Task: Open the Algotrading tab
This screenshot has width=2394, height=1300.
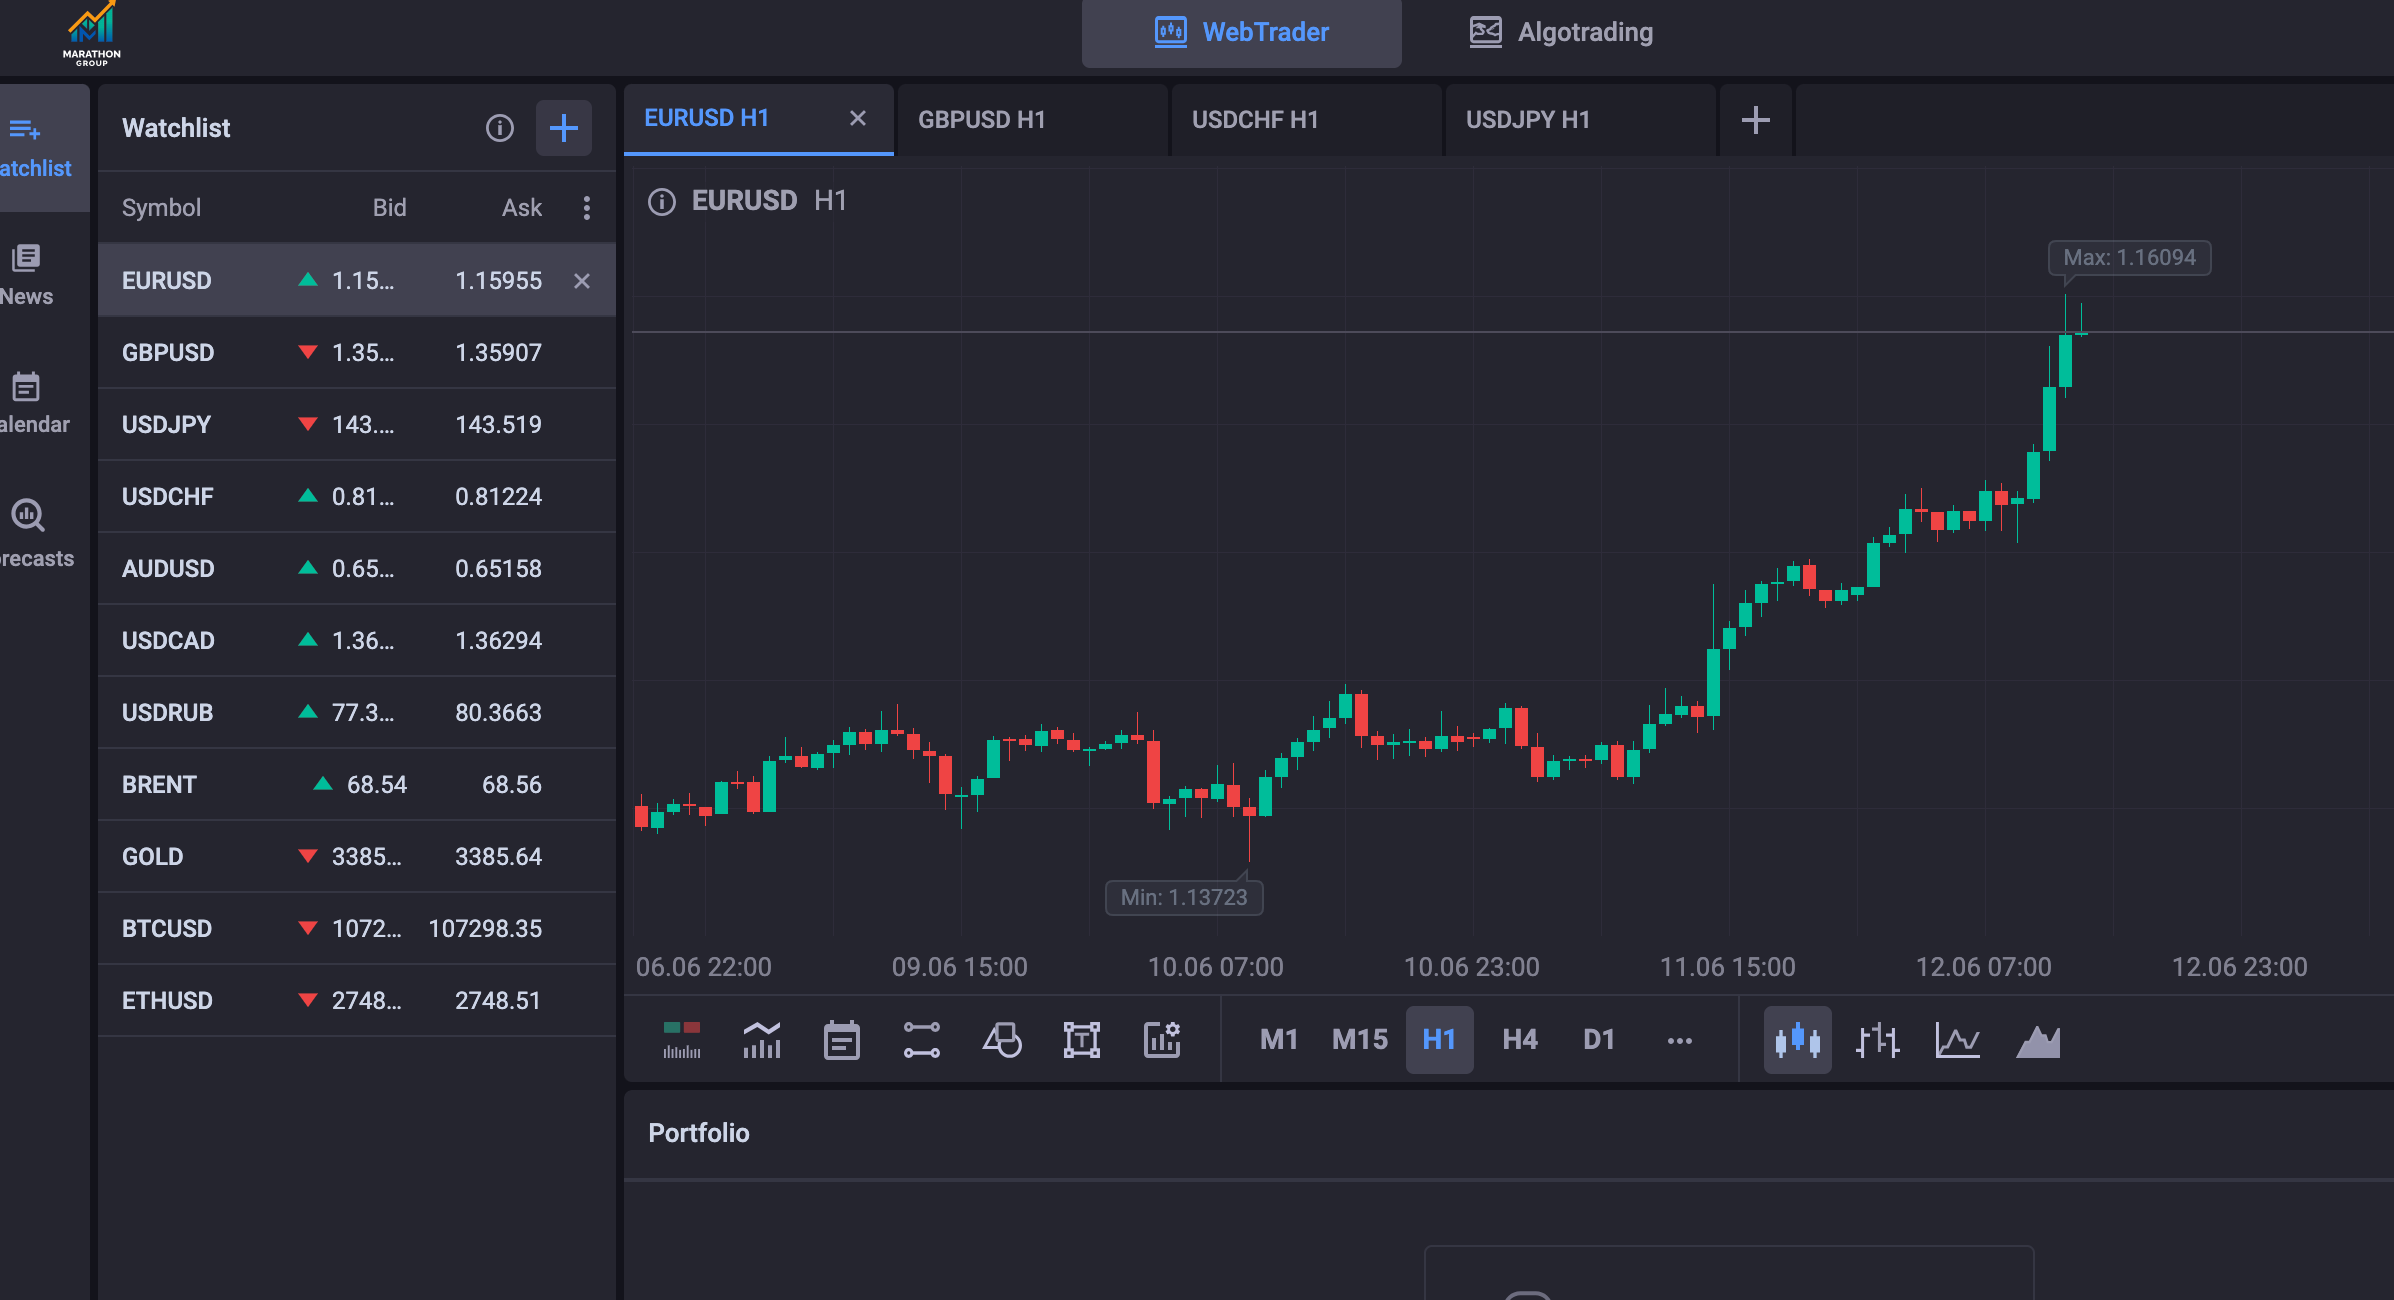Action: click(1562, 33)
